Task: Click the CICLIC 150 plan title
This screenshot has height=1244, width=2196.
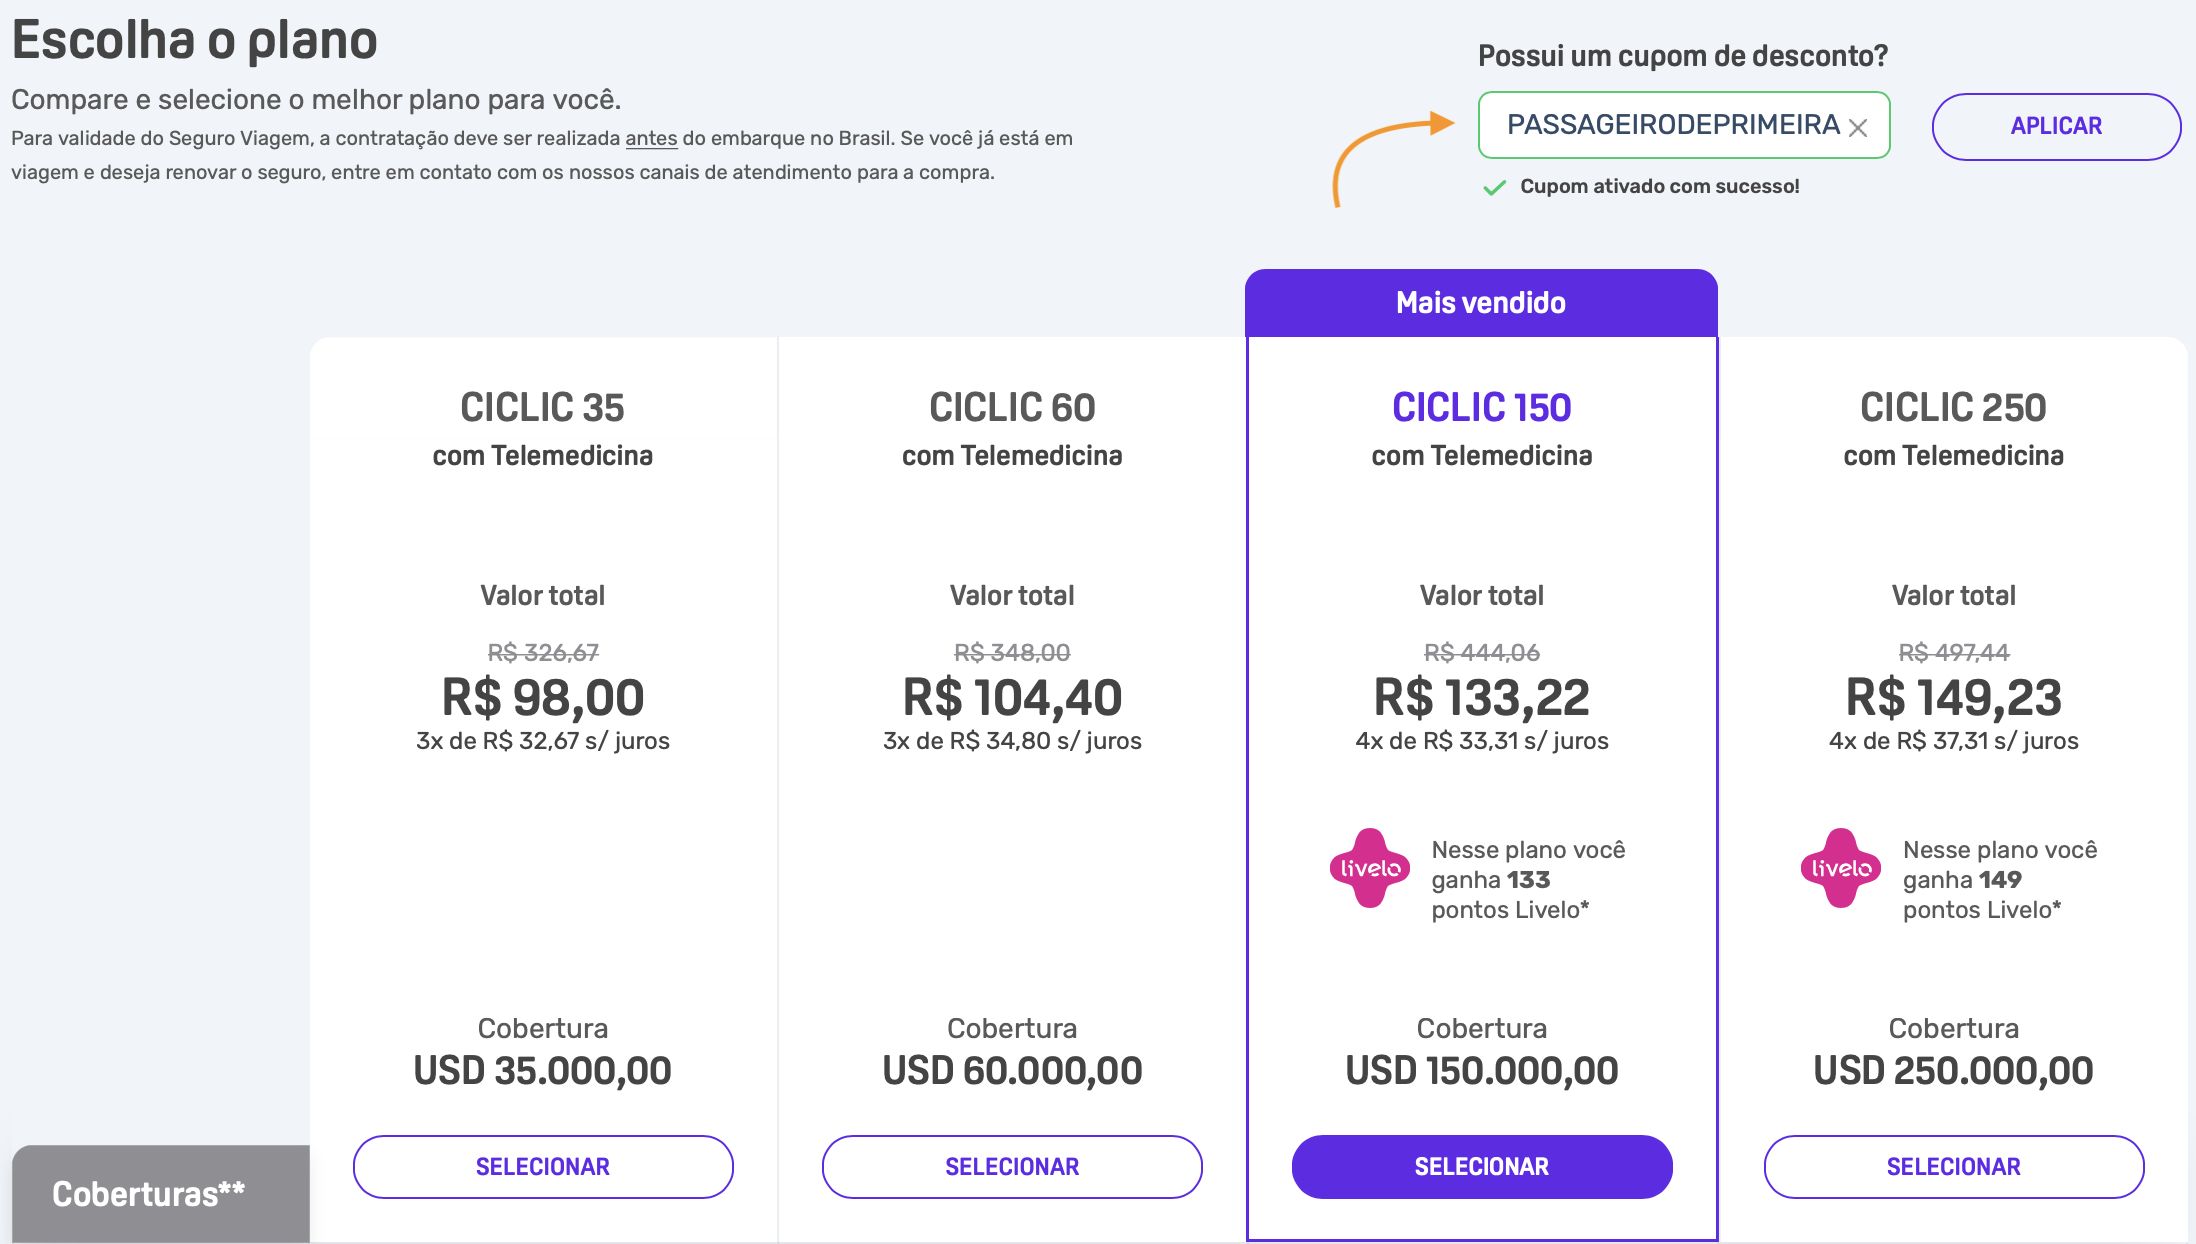Action: (1482, 407)
